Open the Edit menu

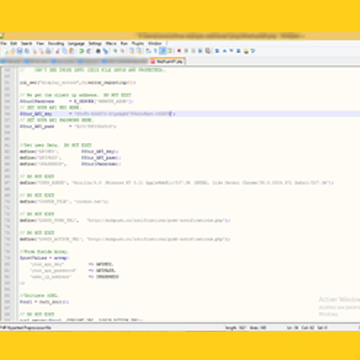tap(13, 44)
